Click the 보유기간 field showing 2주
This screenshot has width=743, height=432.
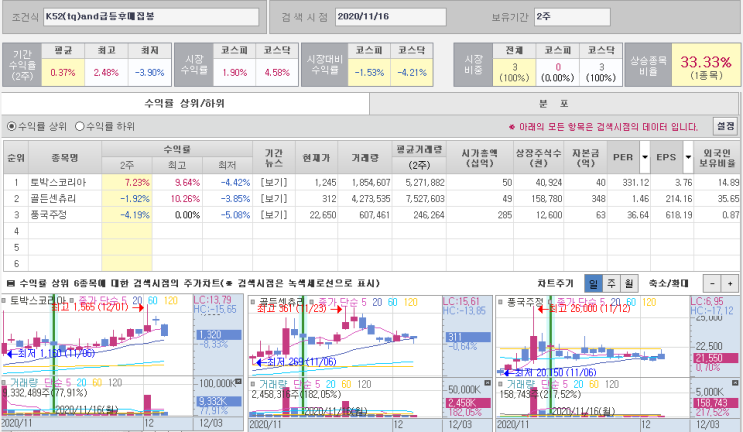click(572, 17)
